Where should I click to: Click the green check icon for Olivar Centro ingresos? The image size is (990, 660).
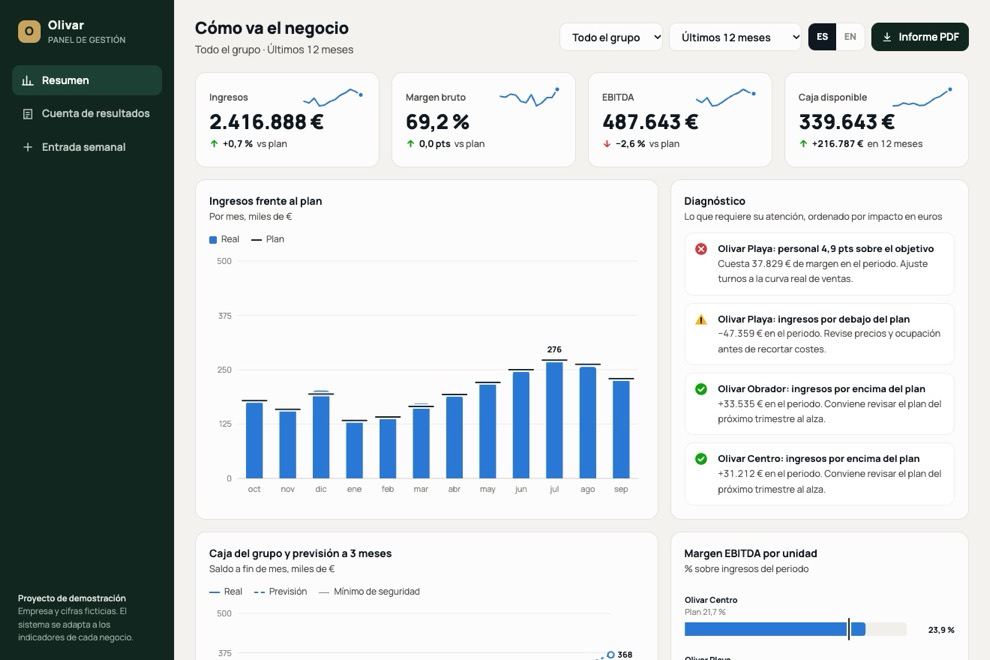[x=701, y=459]
